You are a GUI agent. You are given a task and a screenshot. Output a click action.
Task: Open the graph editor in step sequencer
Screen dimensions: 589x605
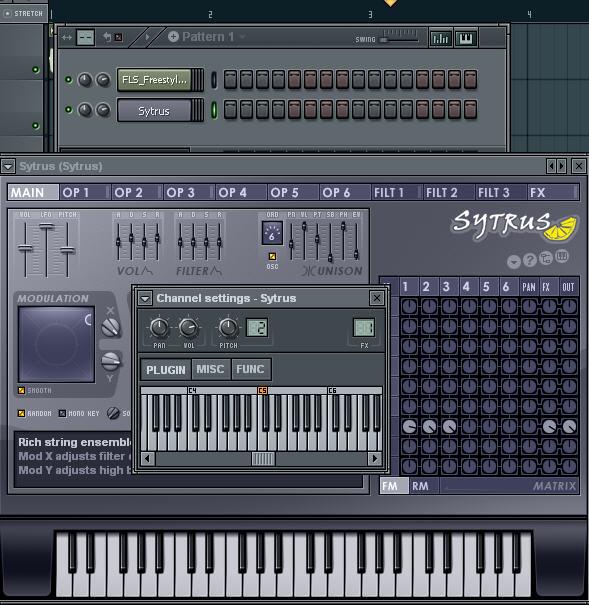[x=440, y=38]
